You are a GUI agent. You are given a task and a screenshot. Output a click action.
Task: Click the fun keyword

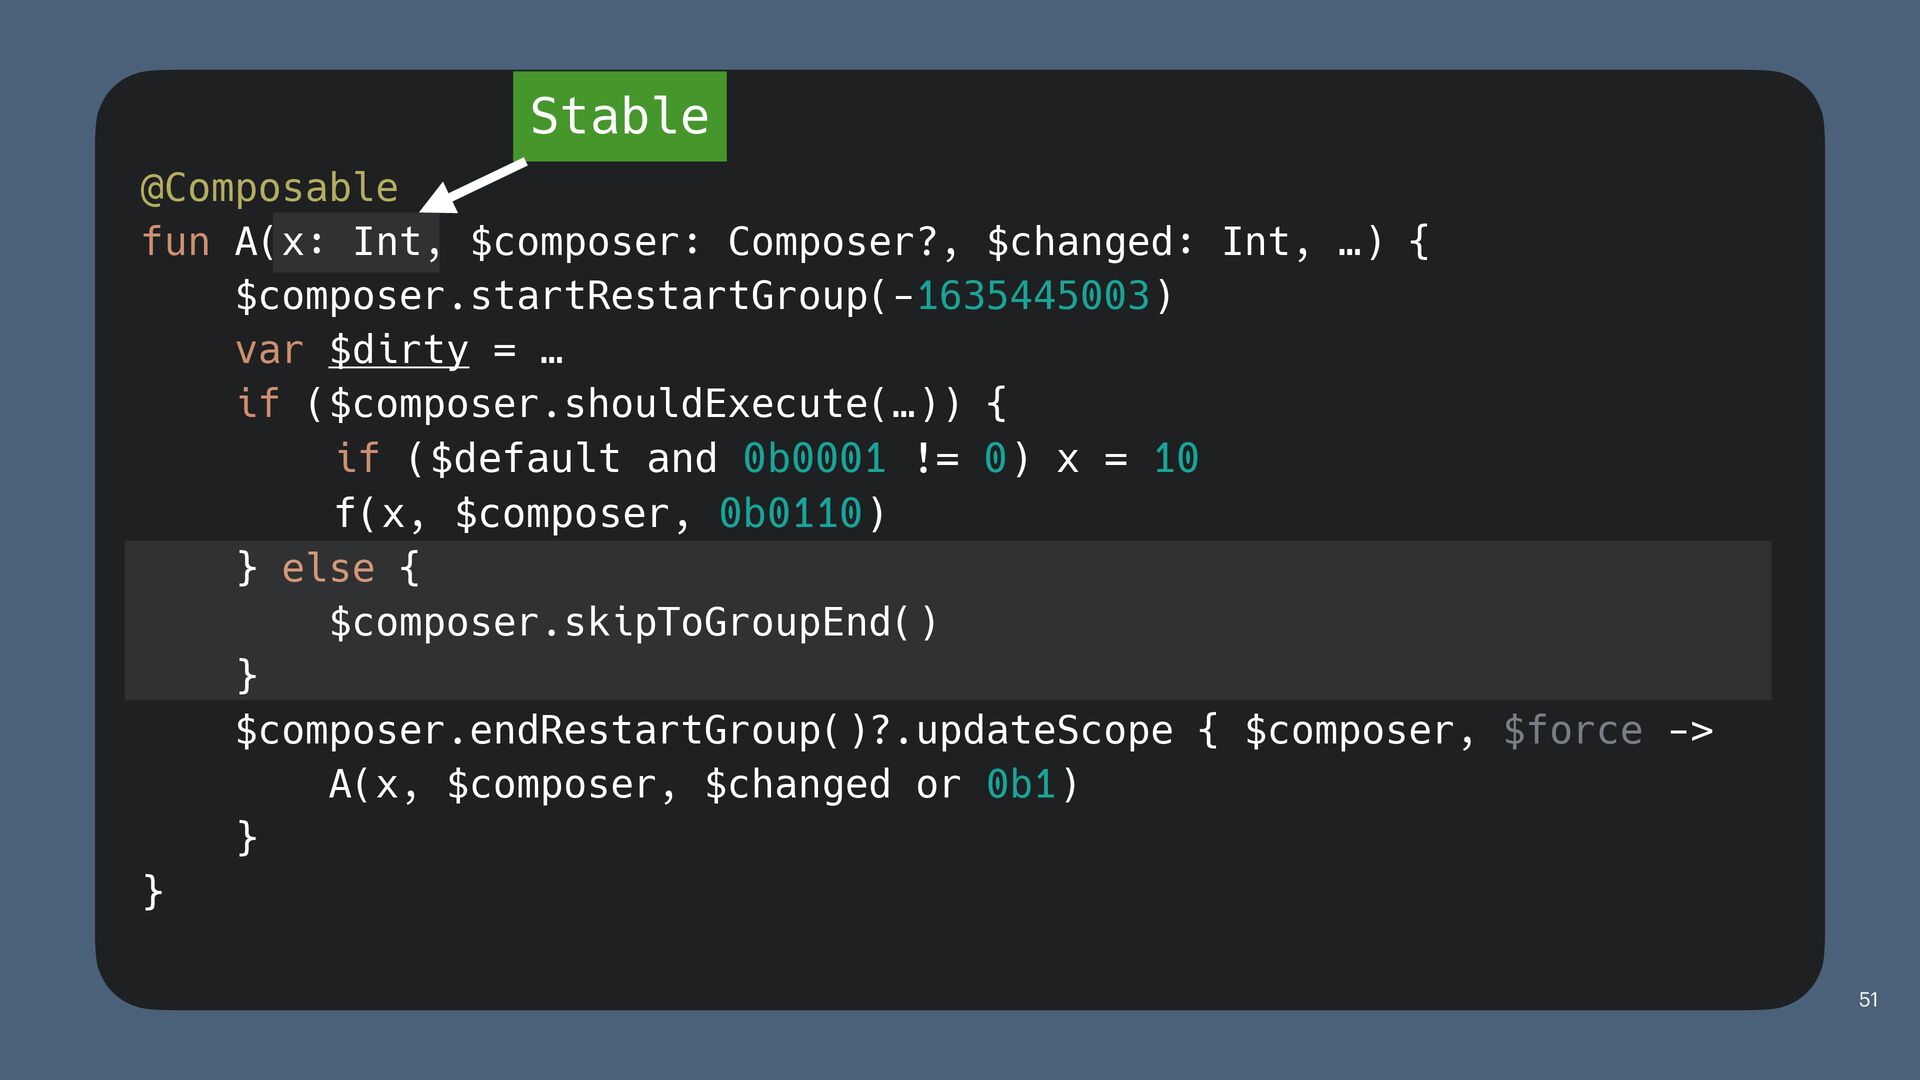point(176,242)
